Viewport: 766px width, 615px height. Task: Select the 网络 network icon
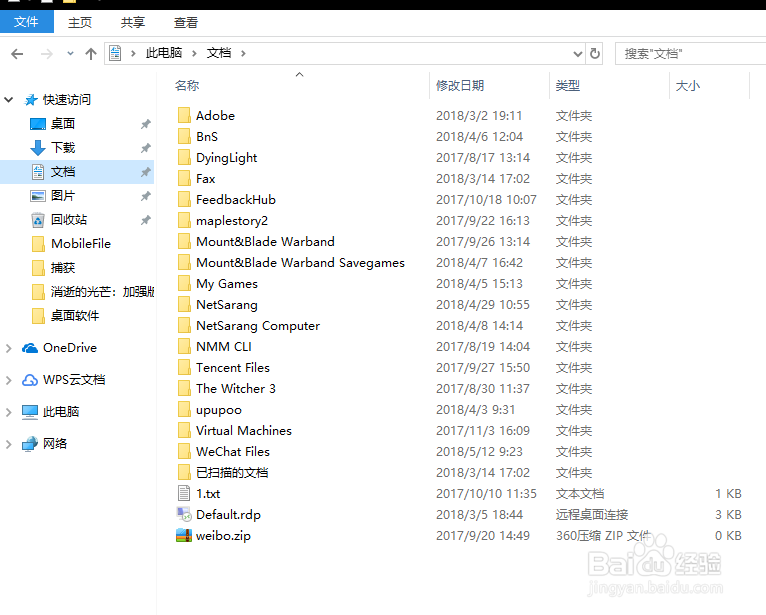point(30,444)
